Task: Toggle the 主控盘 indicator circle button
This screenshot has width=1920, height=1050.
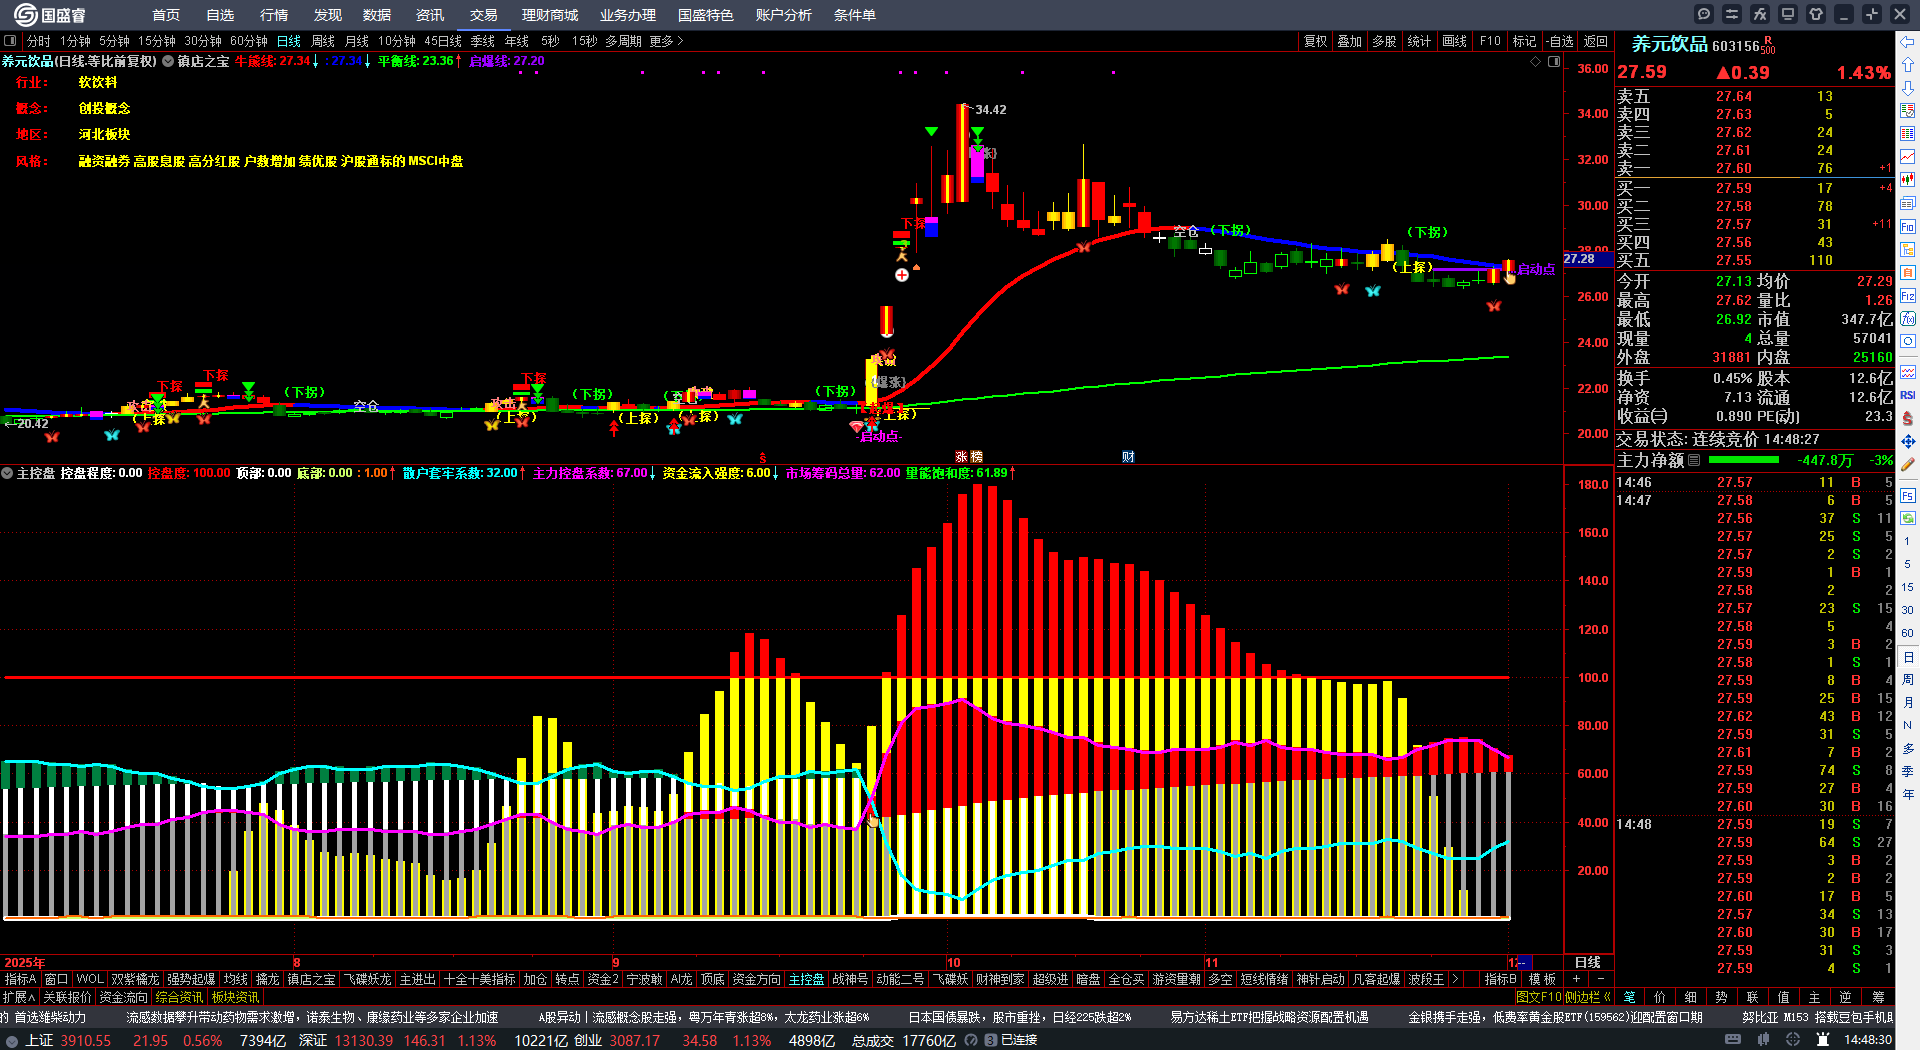Action: click(7, 473)
